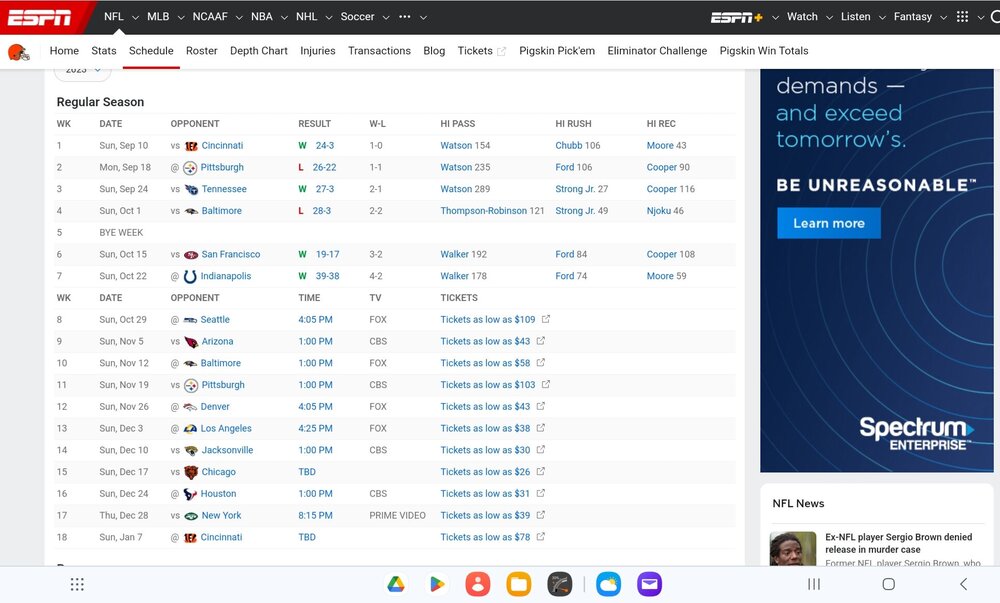
Task: Switch to the Roster tab
Action: (x=202, y=51)
